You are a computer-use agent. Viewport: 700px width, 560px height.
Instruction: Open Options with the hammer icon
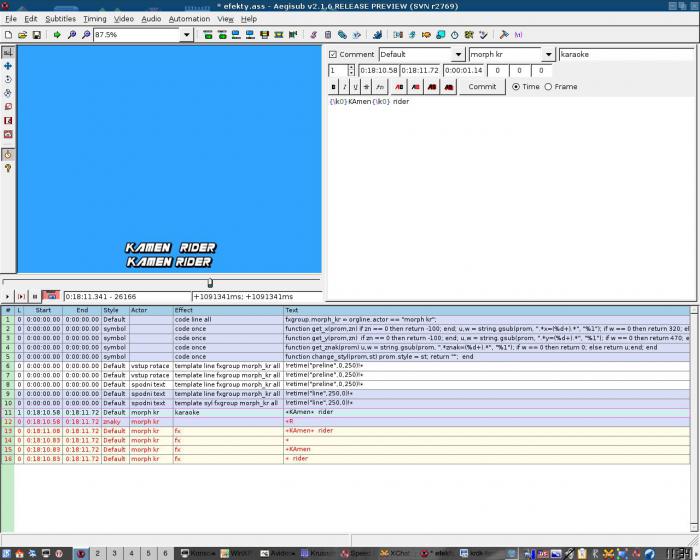point(504,34)
